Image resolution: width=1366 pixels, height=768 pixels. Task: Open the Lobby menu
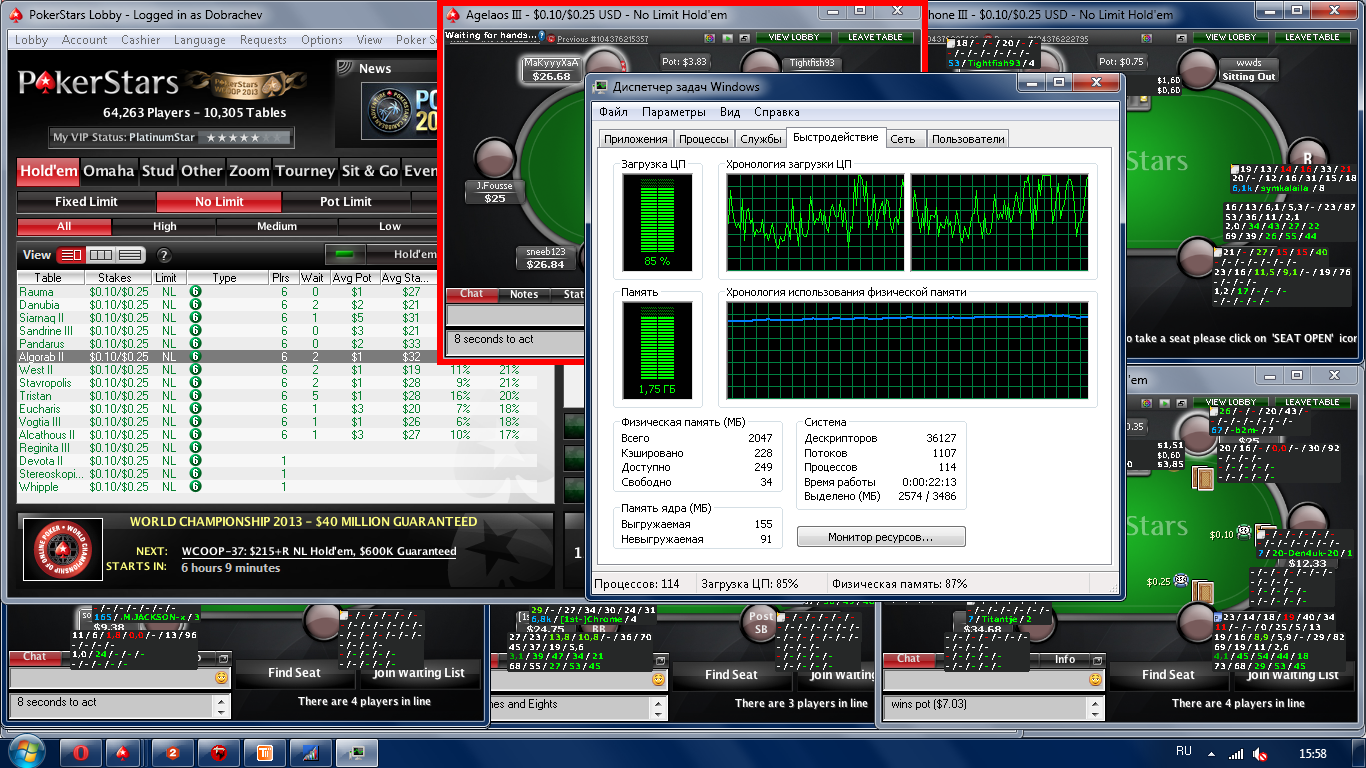(32, 40)
